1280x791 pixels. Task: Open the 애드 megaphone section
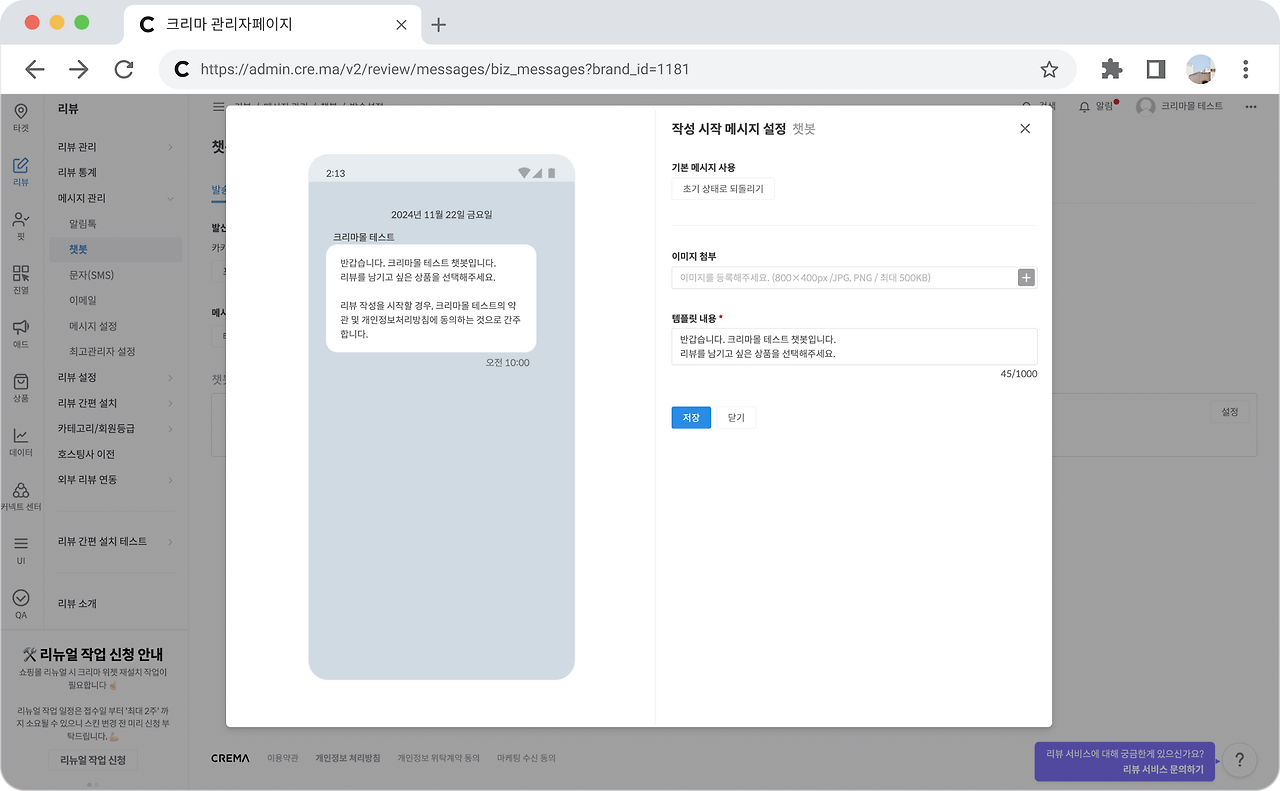(x=21, y=334)
